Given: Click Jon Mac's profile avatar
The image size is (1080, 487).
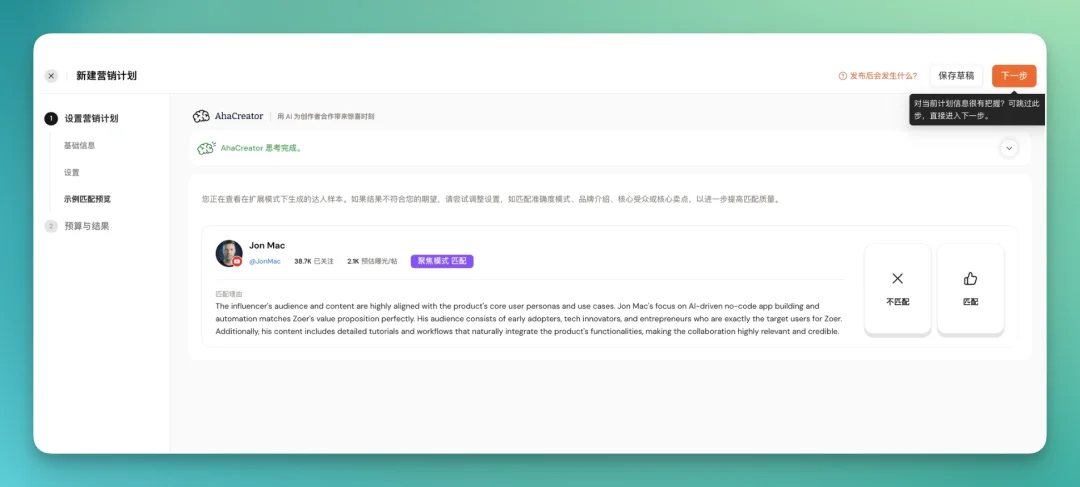Looking at the screenshot, I should coord(229,253).
